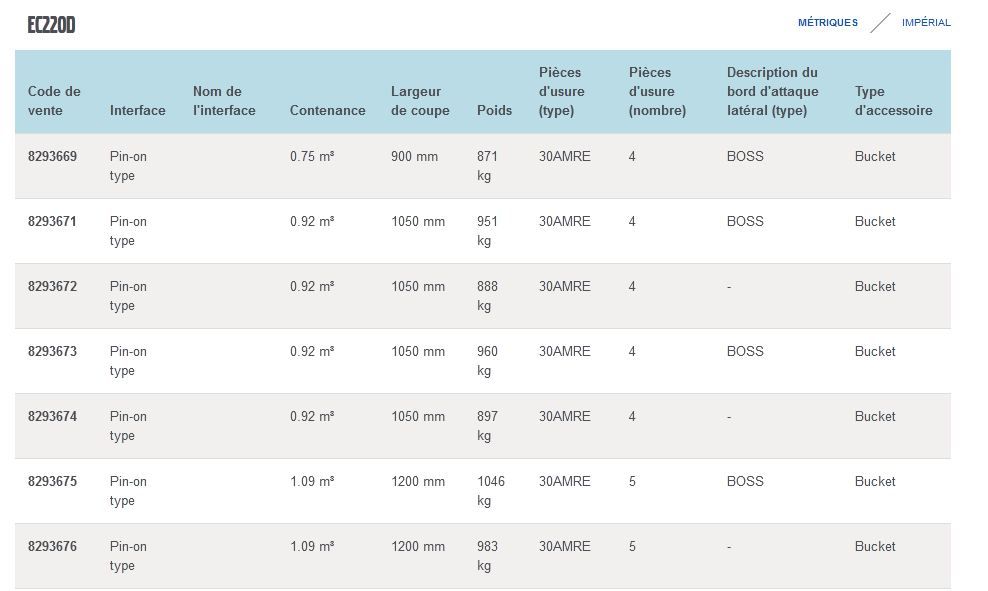Click the 900 mm cutting width cell
The width and height of the screenshot is (988, 591).
(x=414, y=157)
